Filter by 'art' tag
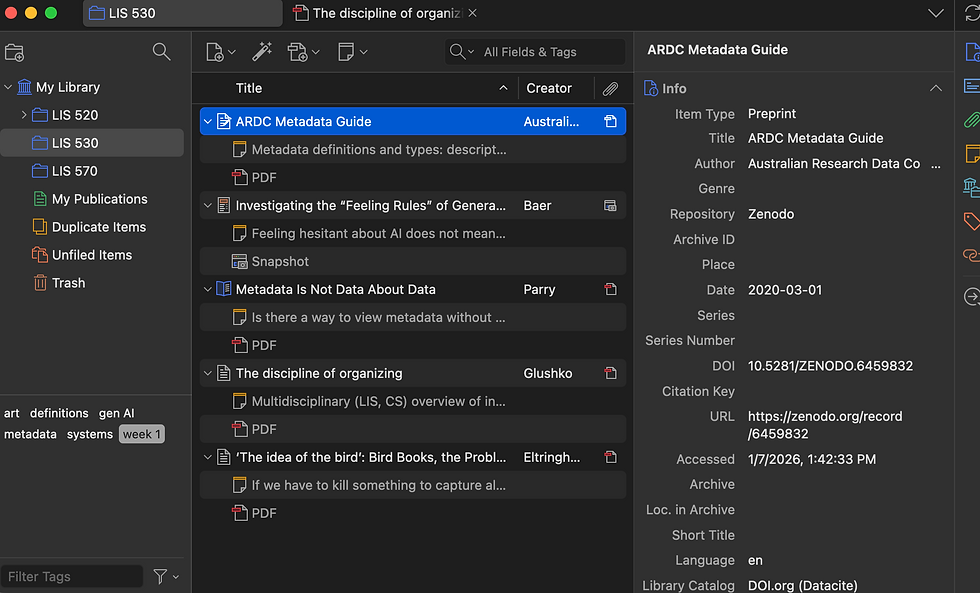980x593 pixels. pyautogui.click(x=11, y=413)
